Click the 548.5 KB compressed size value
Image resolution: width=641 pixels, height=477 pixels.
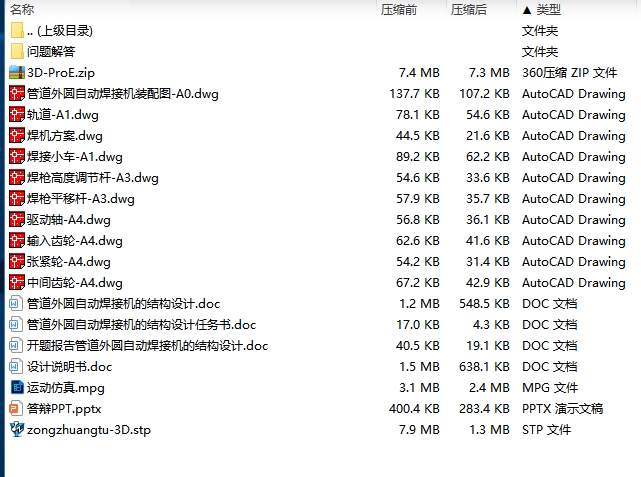coord(484,304)
